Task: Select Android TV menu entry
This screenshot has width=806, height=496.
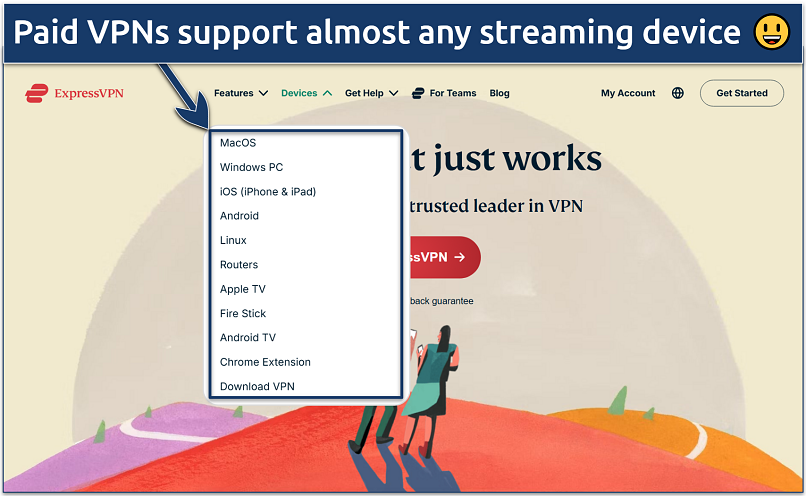Action: point(248,338)
